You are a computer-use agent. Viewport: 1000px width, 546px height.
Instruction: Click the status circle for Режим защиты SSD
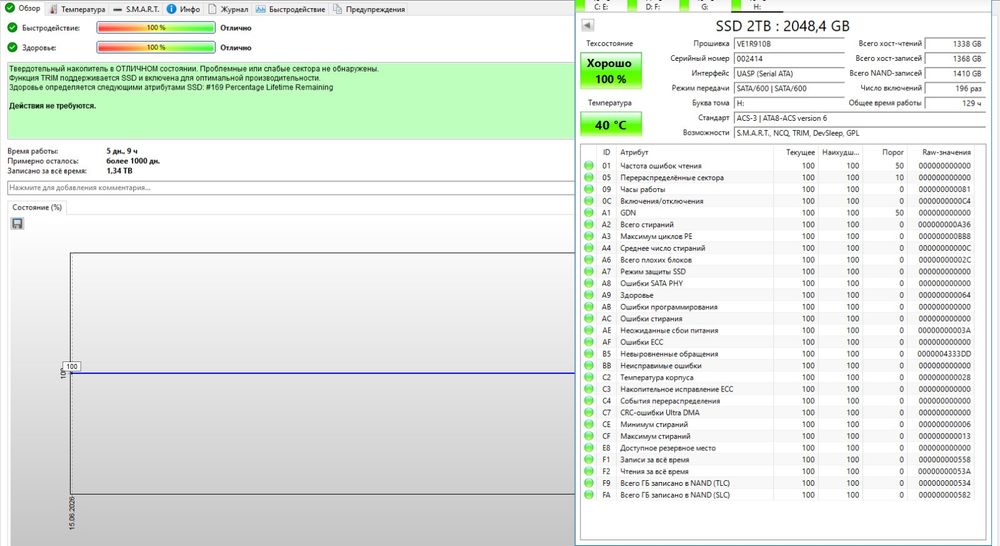point(589,271)
